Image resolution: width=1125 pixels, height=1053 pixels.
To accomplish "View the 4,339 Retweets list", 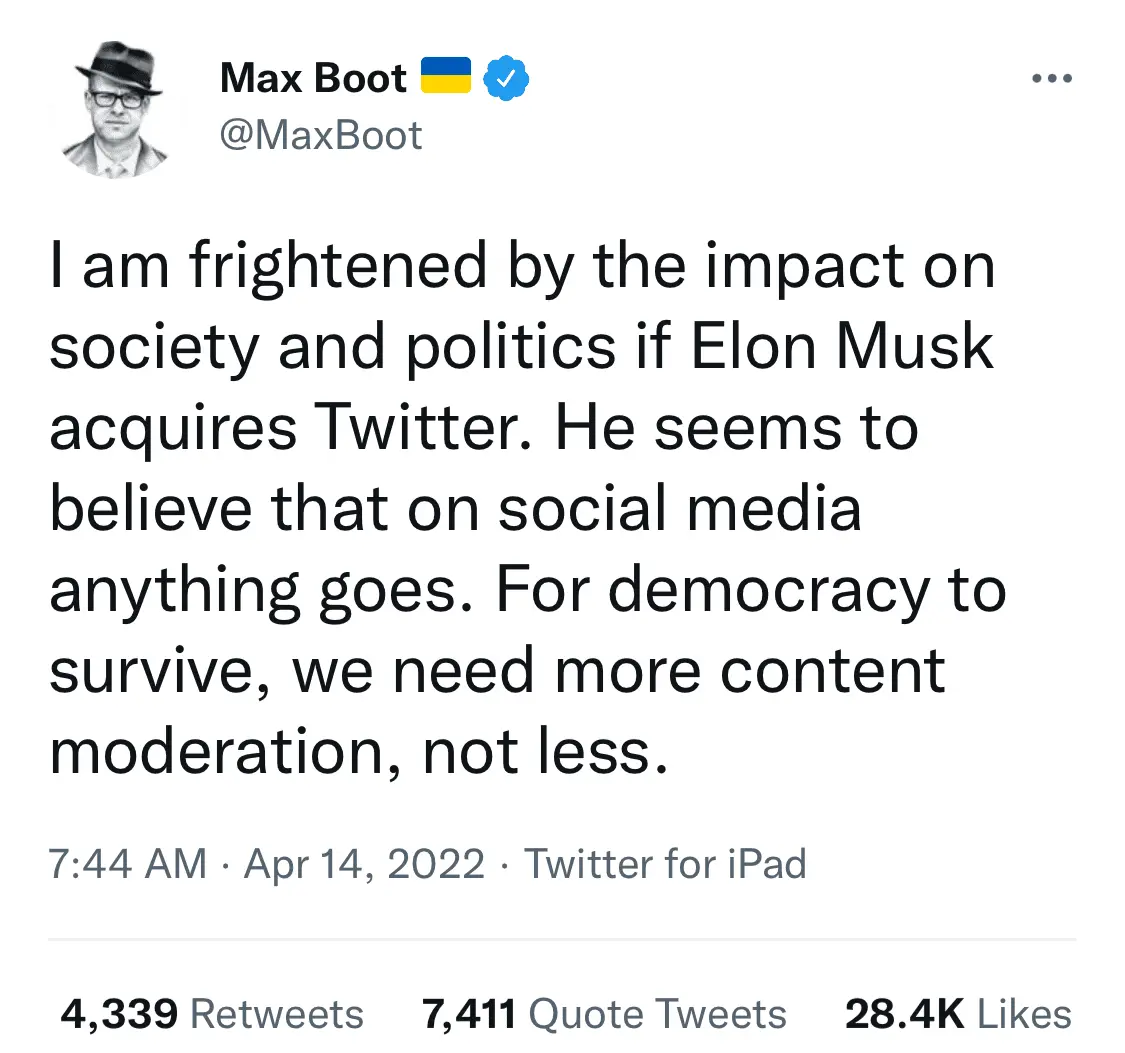I will point(212,1014).
